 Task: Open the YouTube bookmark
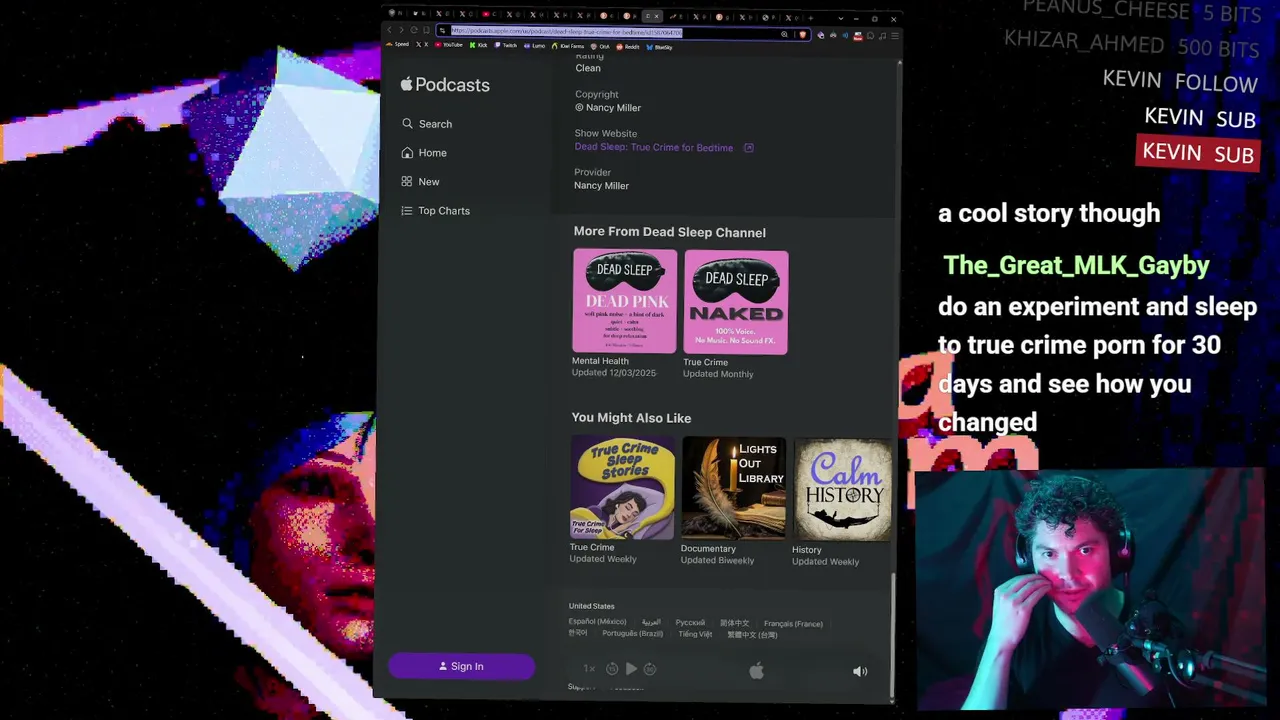click(448, 45)
